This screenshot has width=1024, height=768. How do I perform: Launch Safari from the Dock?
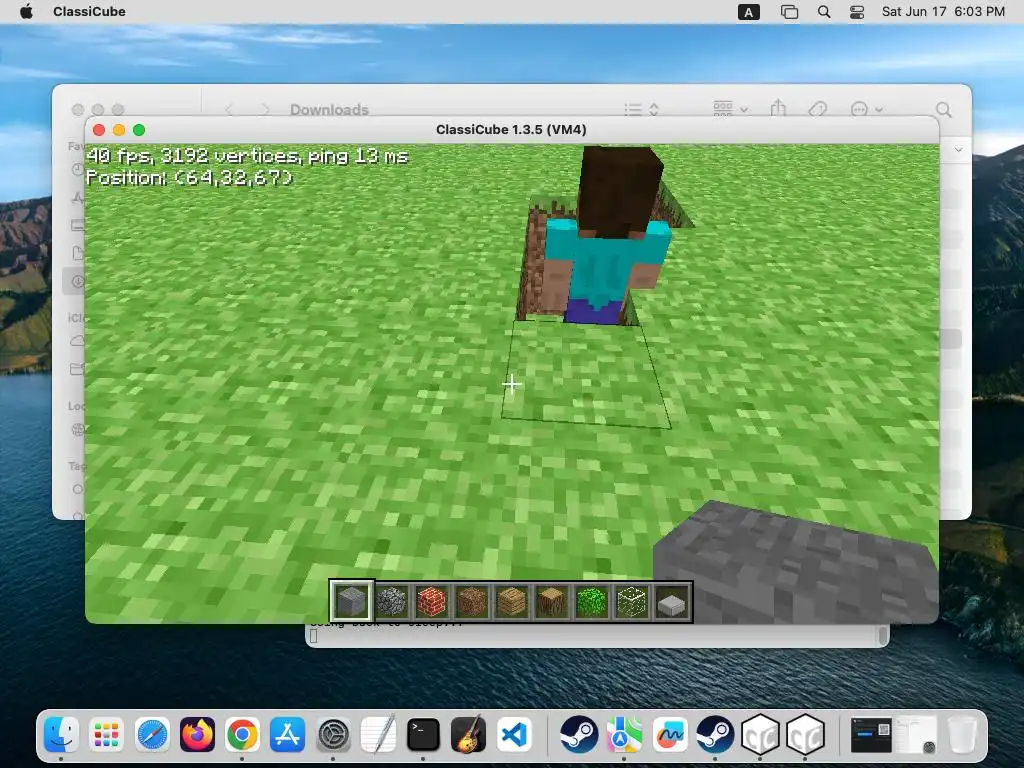[x=152, y=735]
